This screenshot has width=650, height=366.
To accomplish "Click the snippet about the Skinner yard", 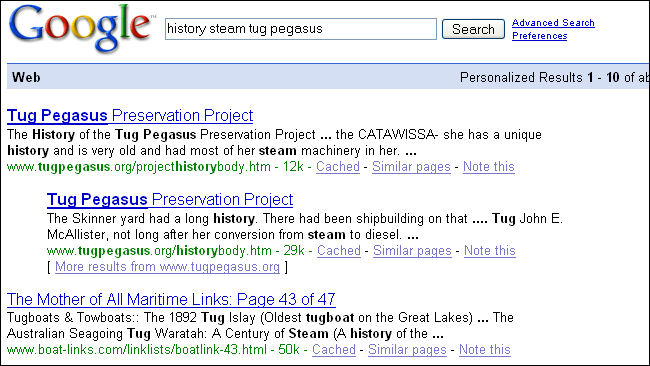I will (305, 226).
